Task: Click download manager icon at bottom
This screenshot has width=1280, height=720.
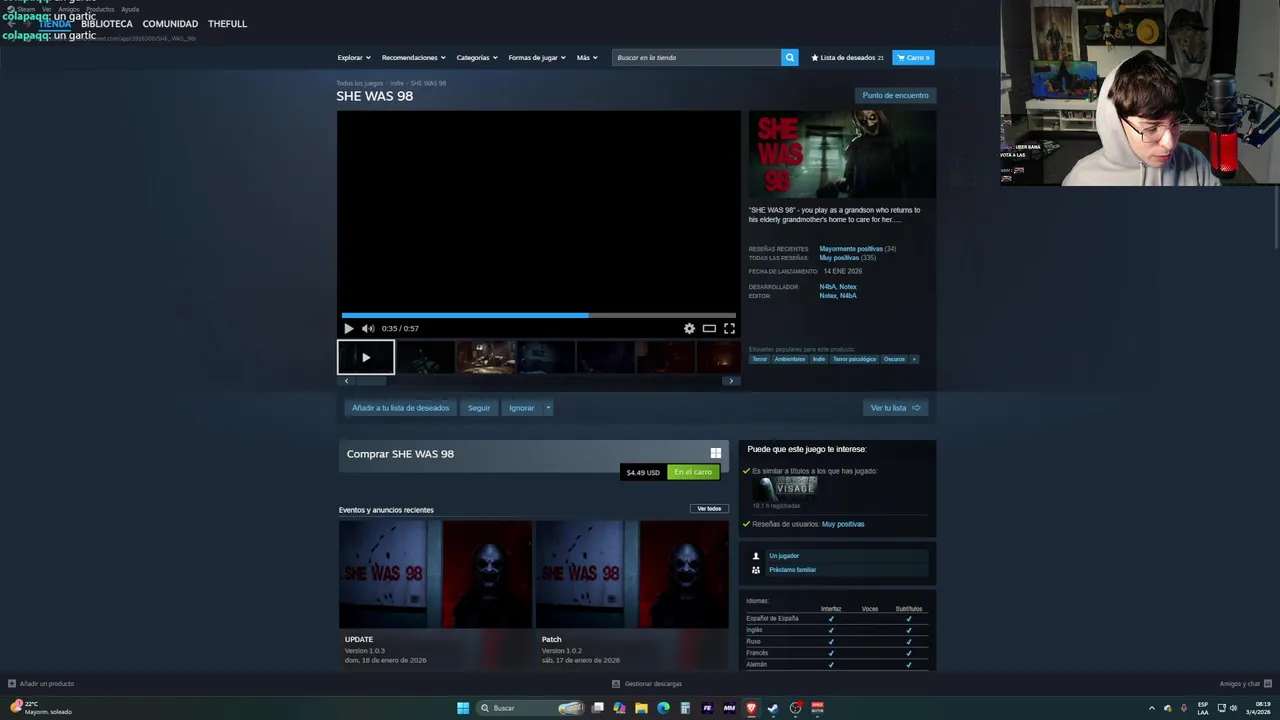Action: [x=616, y=684]
